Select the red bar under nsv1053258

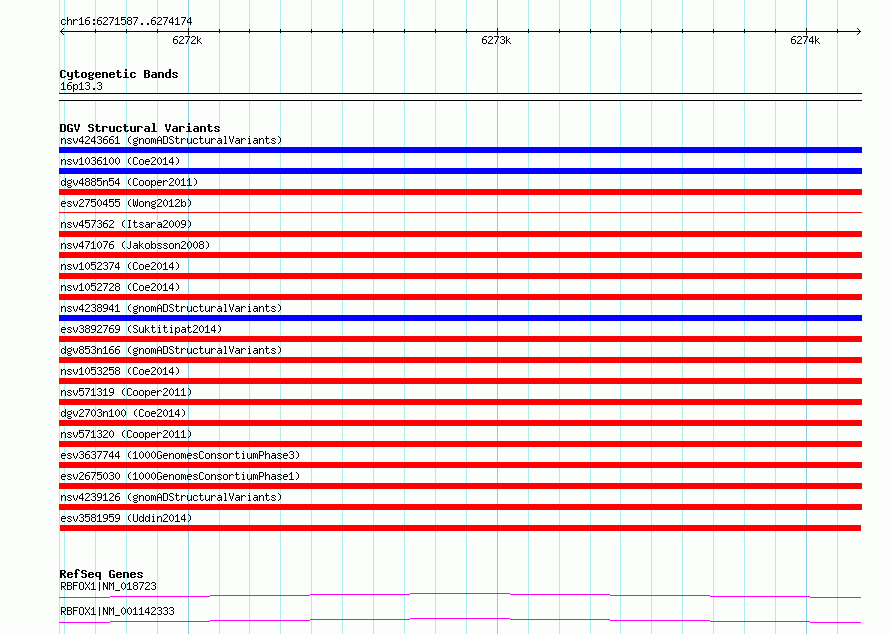coord(460,381)
